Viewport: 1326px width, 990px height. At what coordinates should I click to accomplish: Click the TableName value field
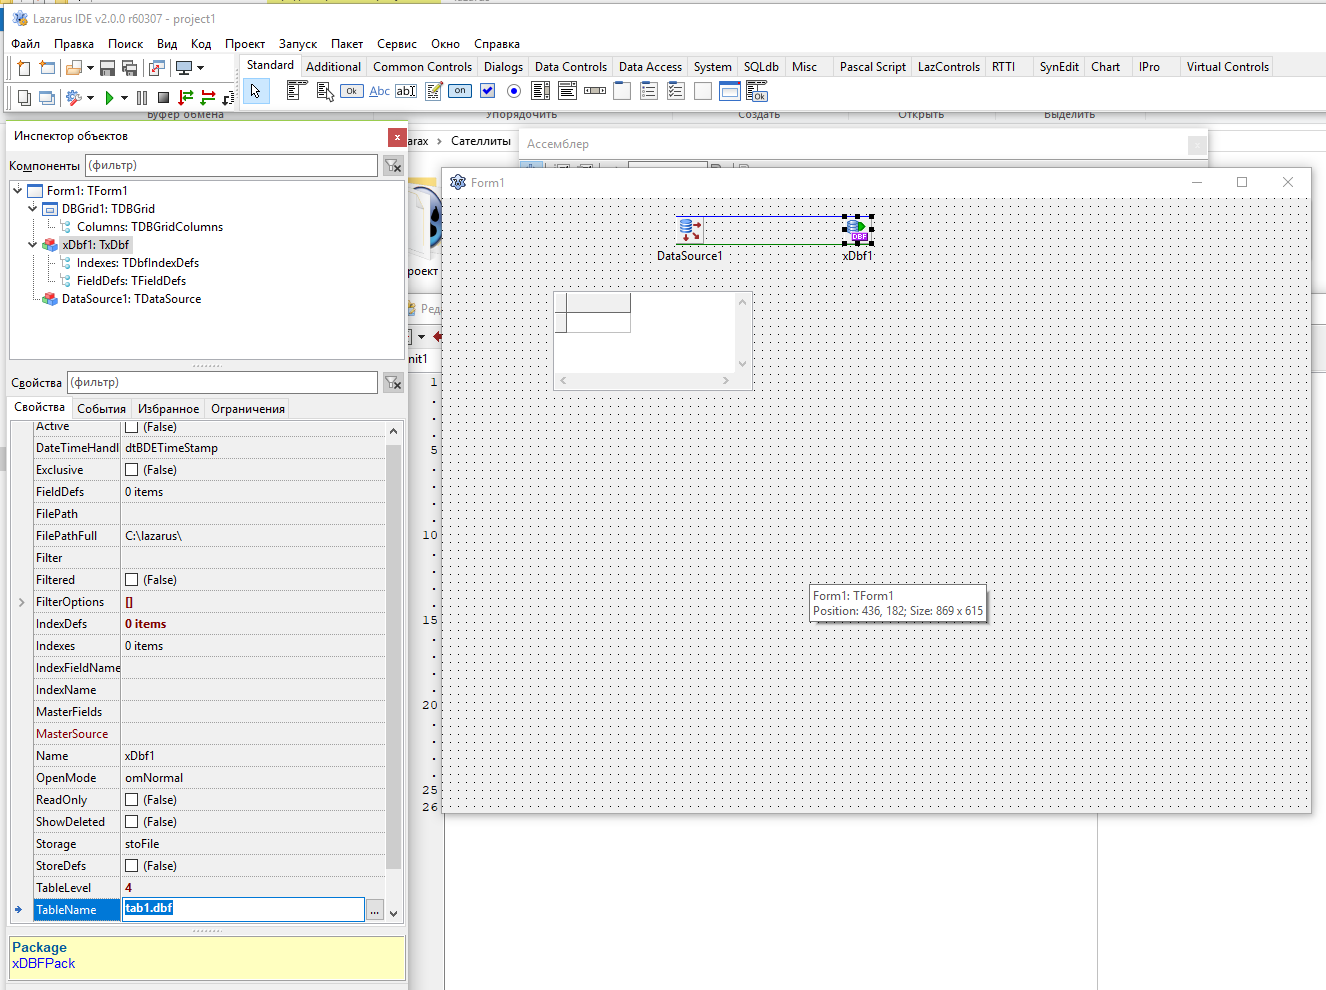click(244, 909)
